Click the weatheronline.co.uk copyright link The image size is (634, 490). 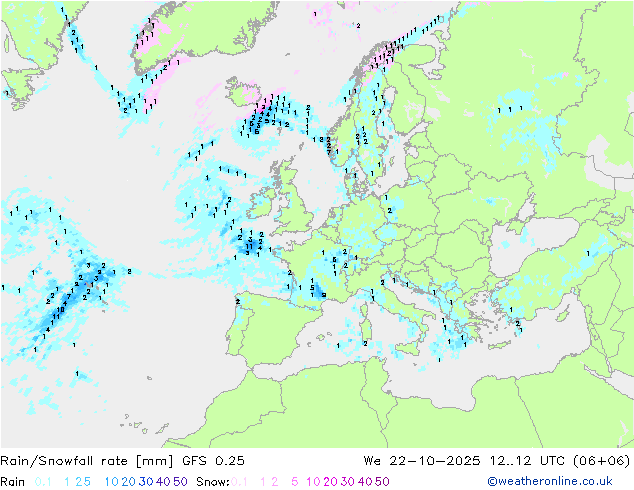point(550,482)
